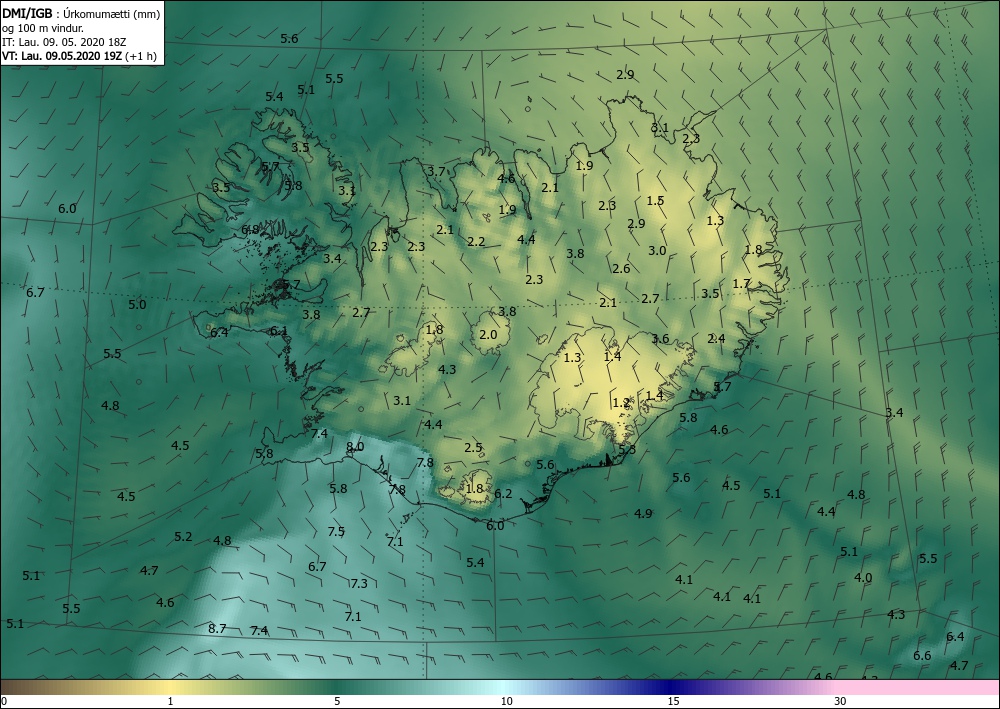
Task: Click the '2.4' value in the east
Action: tap(716, 338)
